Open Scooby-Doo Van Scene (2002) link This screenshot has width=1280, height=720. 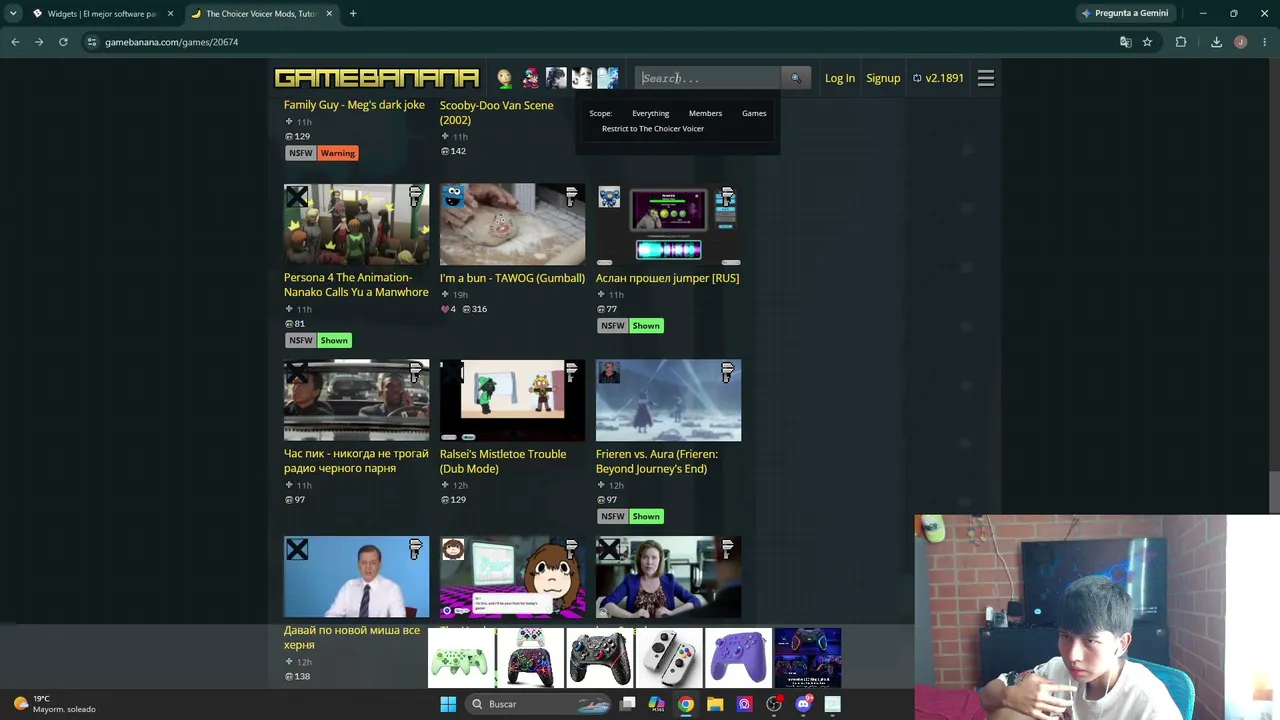tap(496, 112)
